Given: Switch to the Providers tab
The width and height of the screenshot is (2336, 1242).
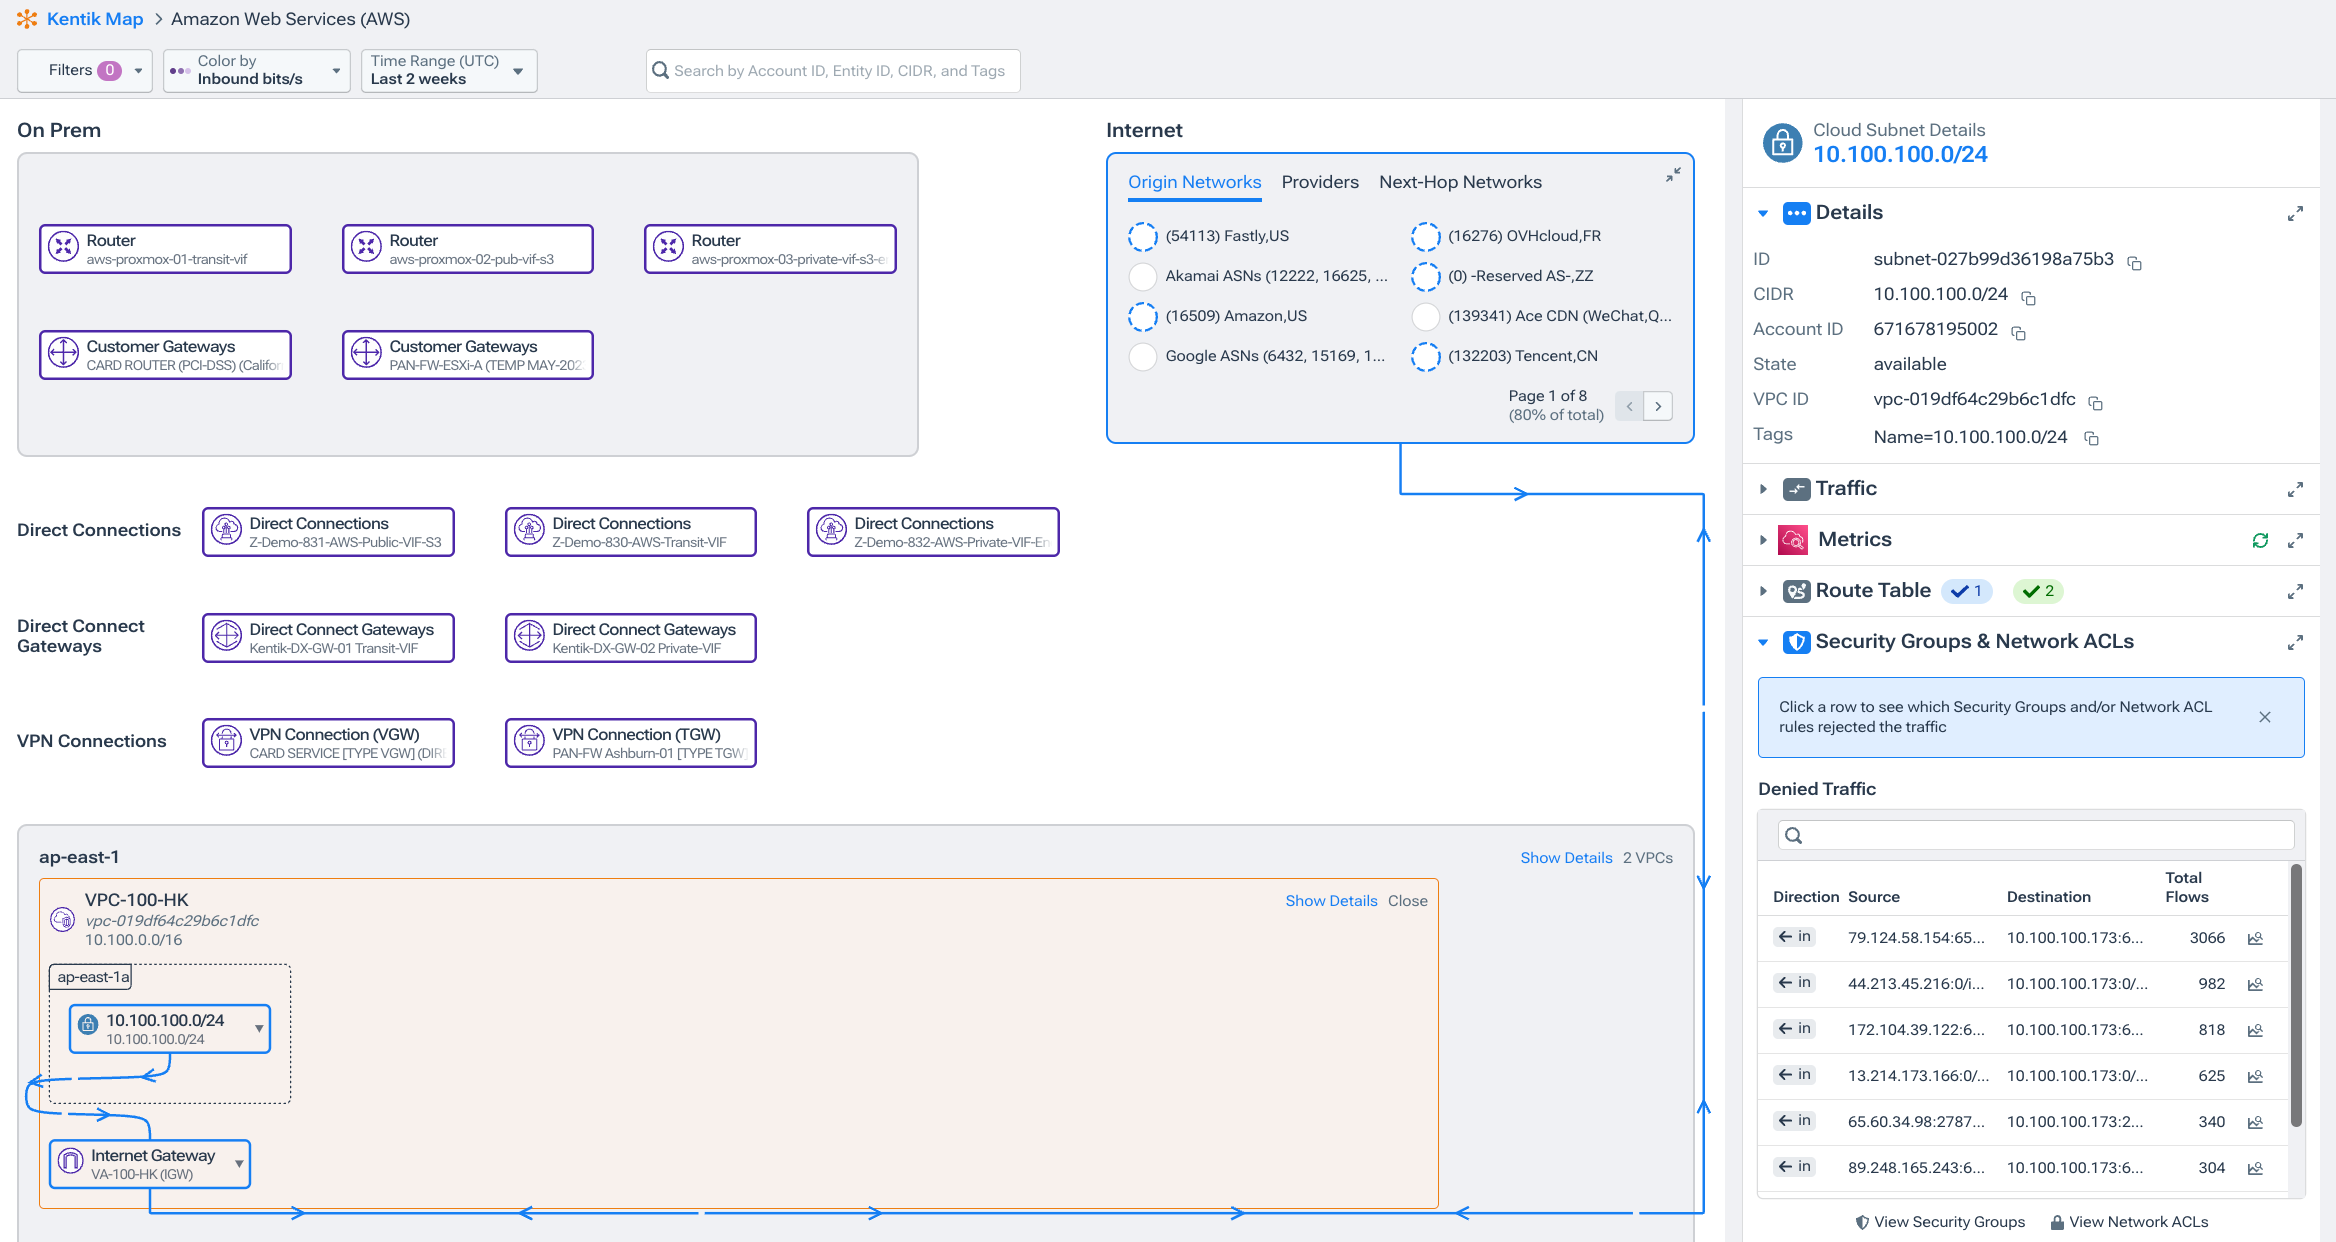Looking at the screenshot, I should [x=1320, y=182].
